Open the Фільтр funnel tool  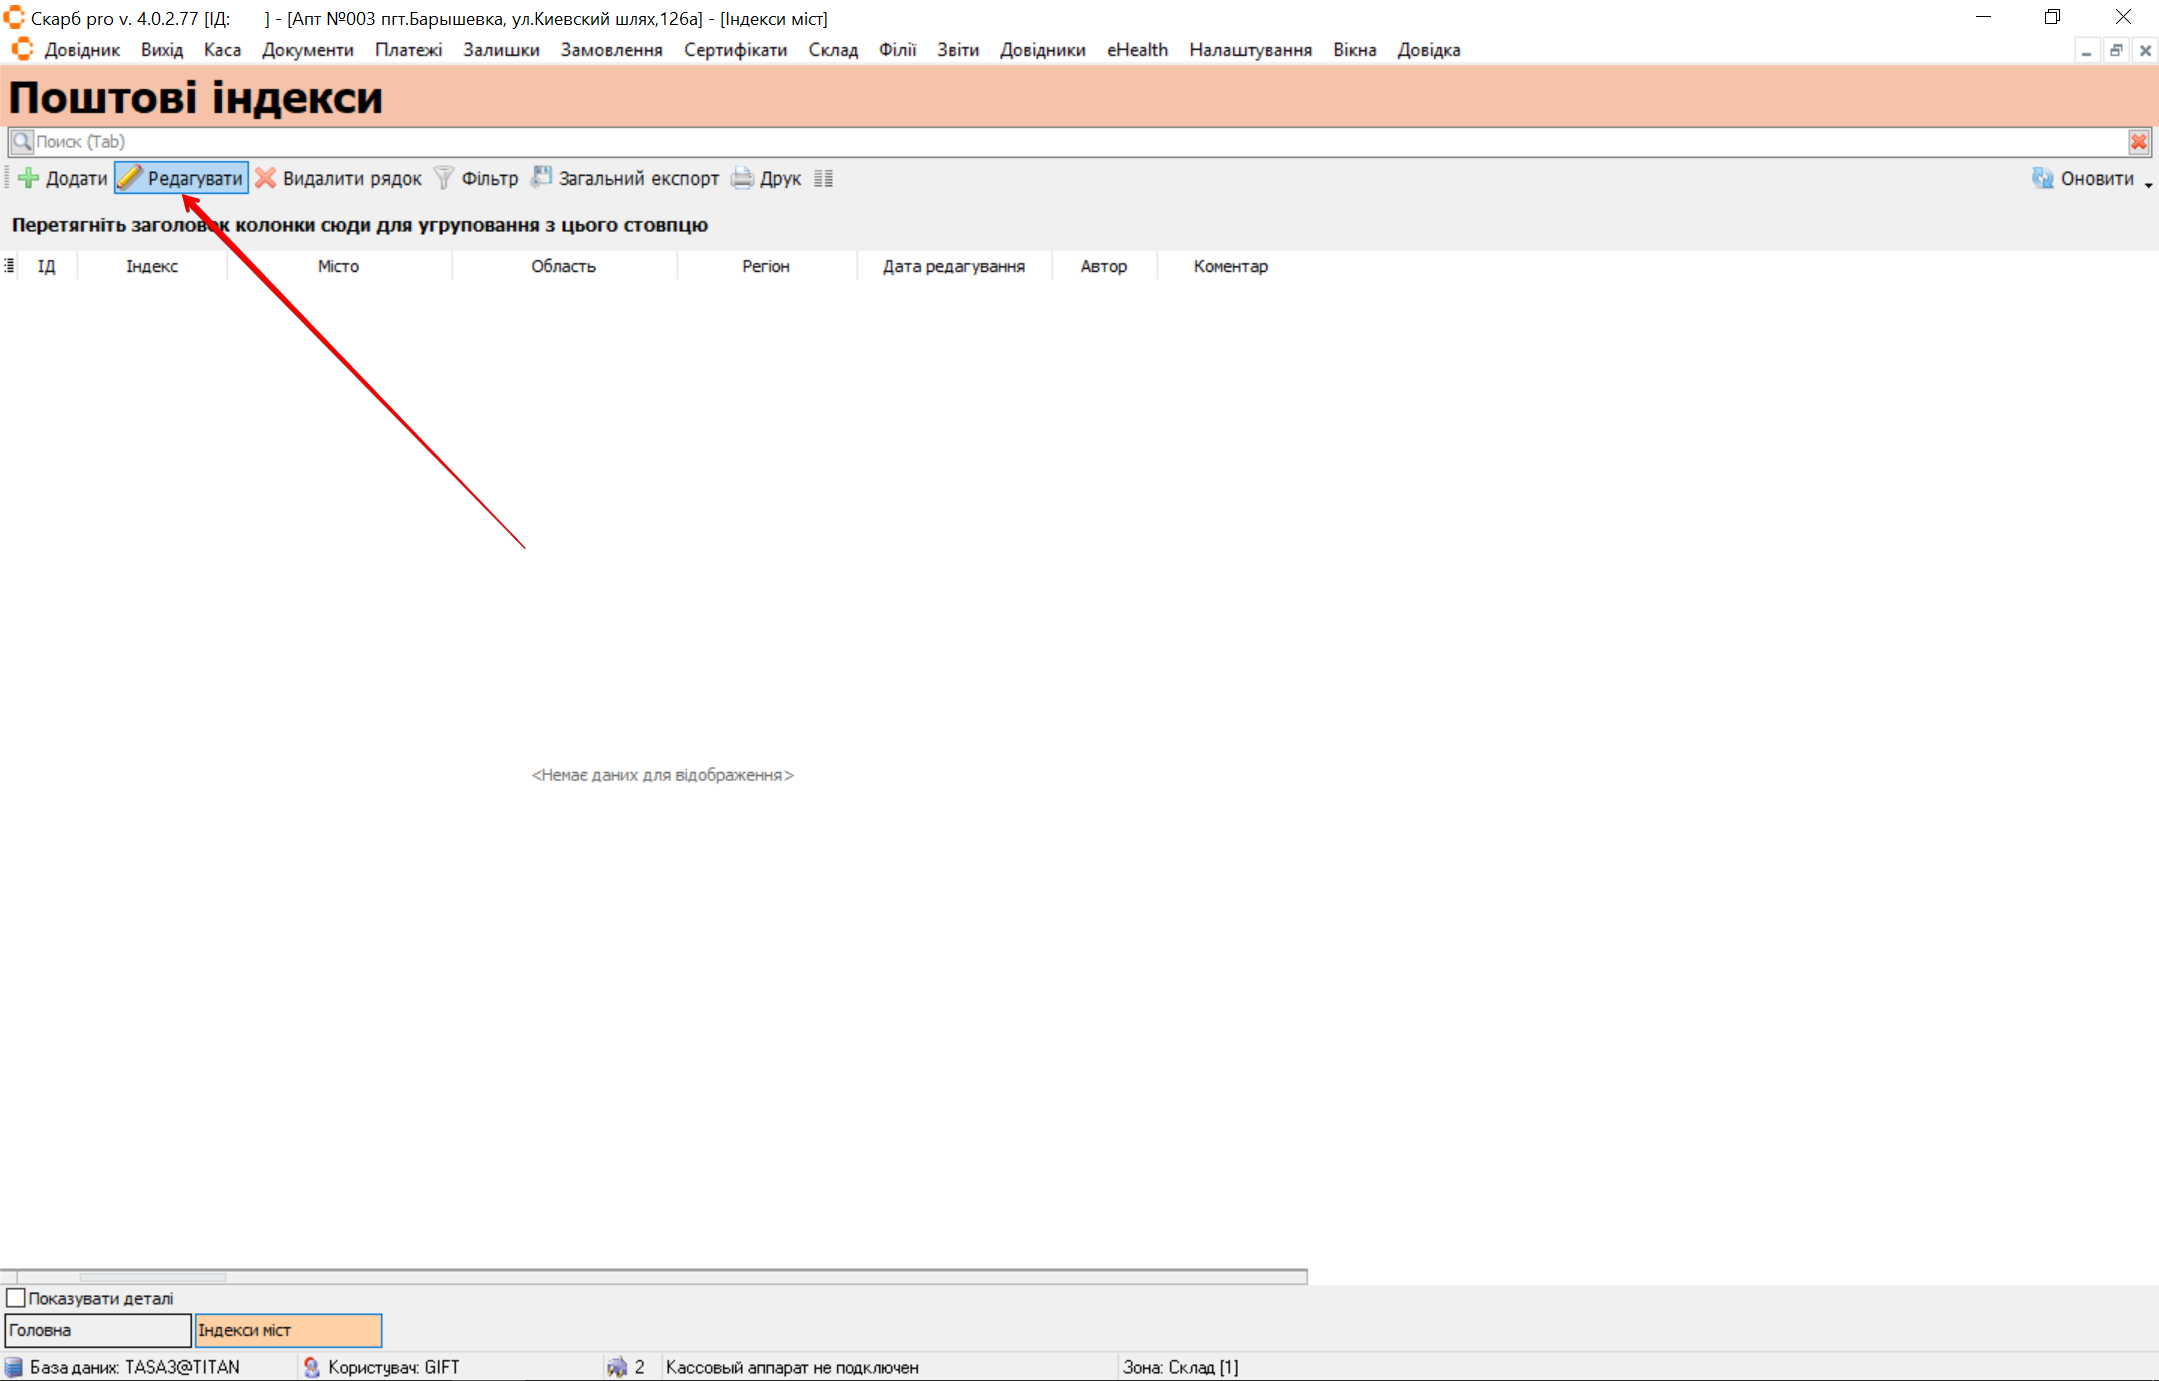pyautogui.click(x=444, y=179)
